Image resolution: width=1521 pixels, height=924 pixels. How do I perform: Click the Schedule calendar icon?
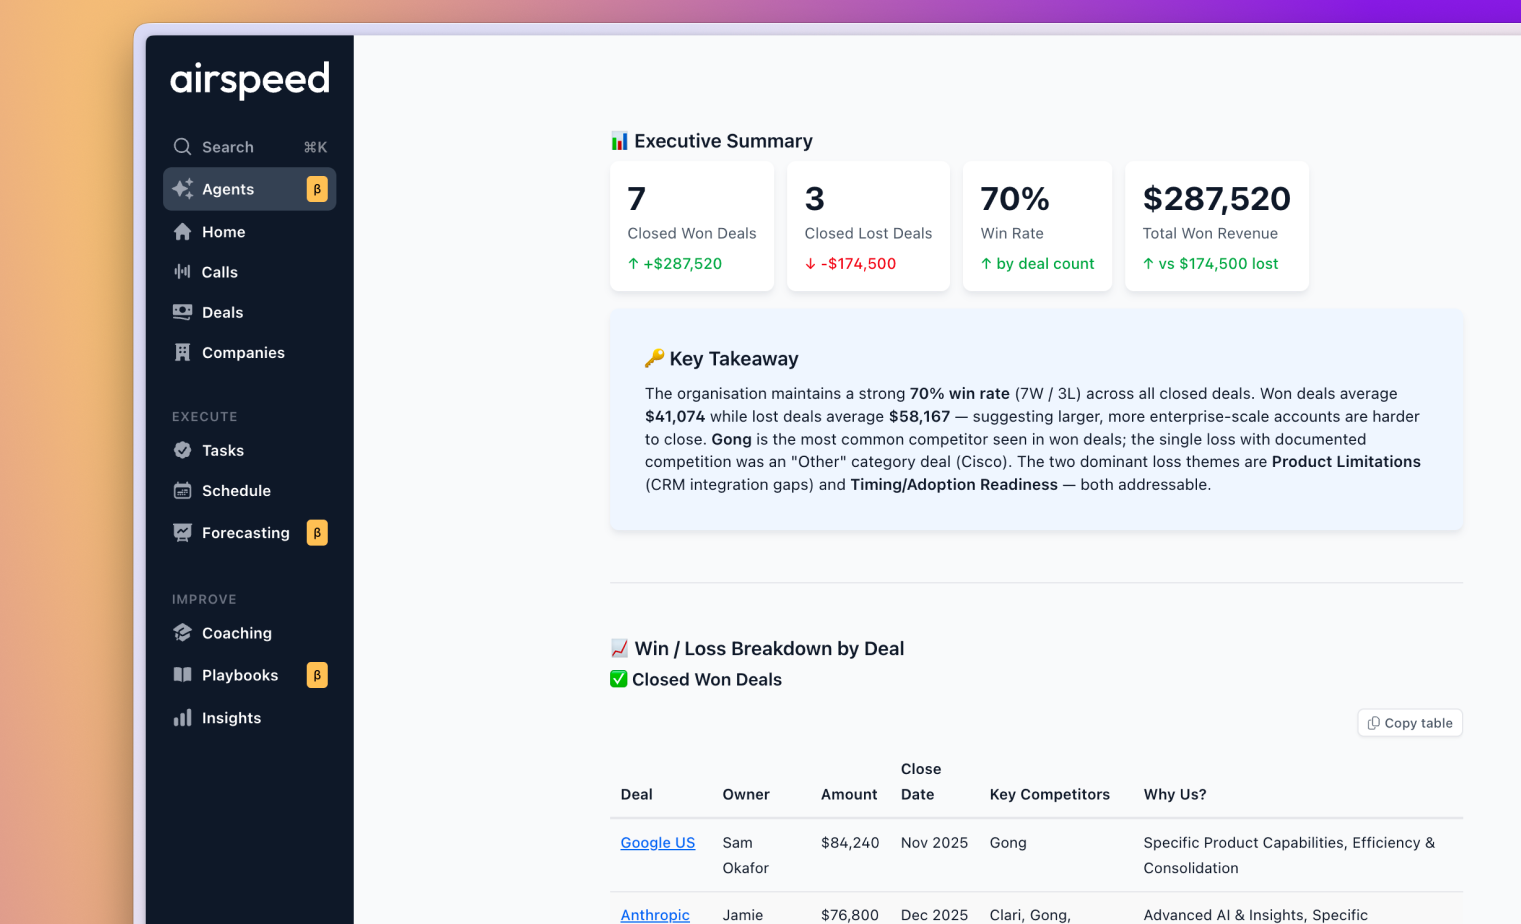[x=182, y=491]
